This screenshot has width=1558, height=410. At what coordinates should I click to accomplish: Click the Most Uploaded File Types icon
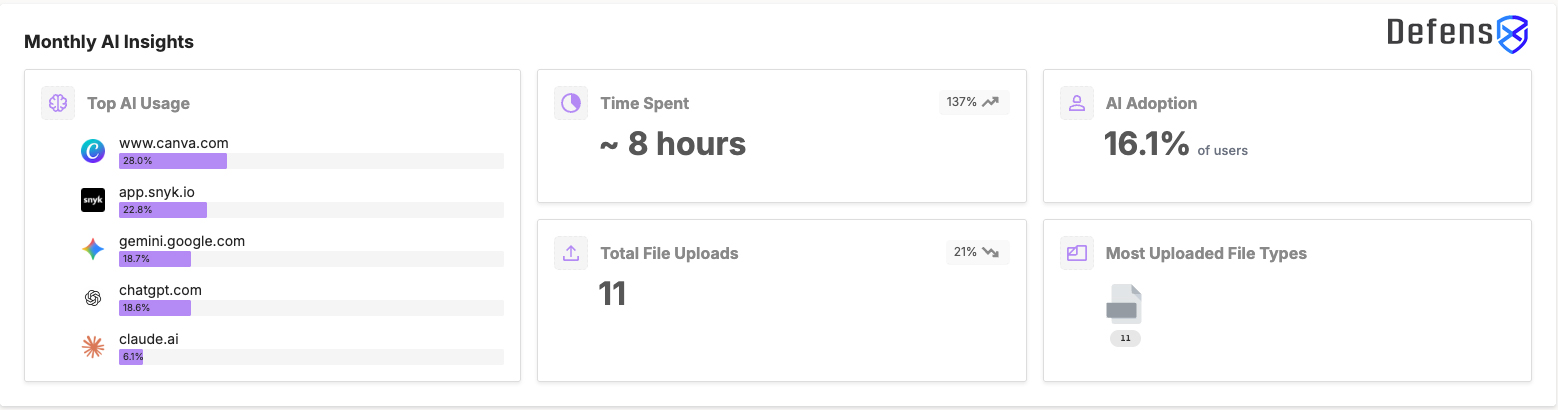point(1077,253)
